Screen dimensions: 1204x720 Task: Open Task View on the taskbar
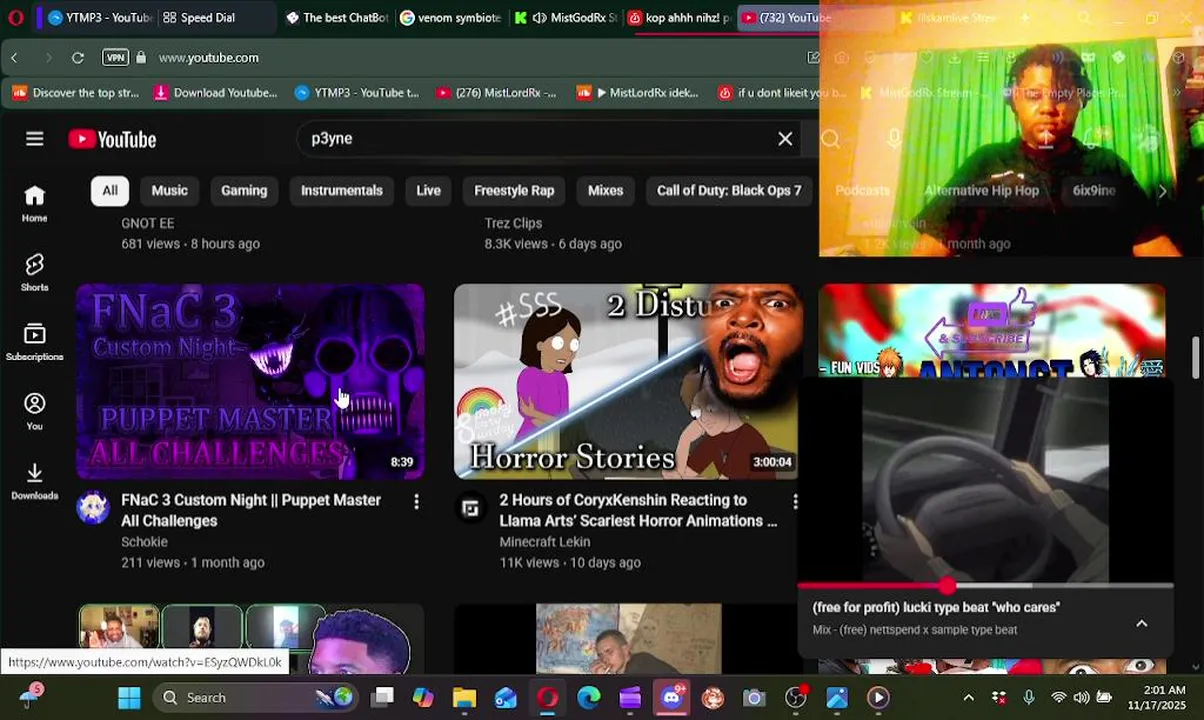pos(383,697)
